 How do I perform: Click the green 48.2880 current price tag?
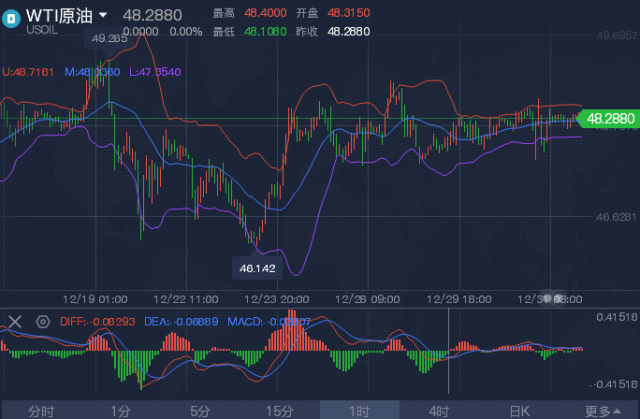[x=610, y=119]
